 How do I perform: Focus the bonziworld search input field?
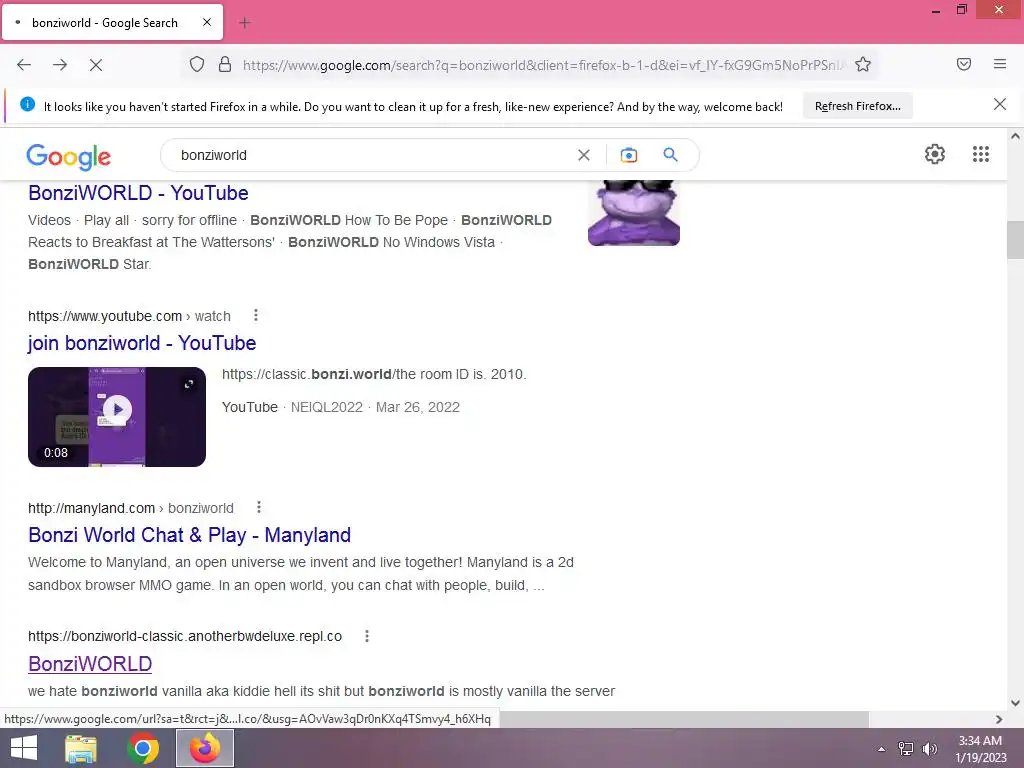coord(372,155)
